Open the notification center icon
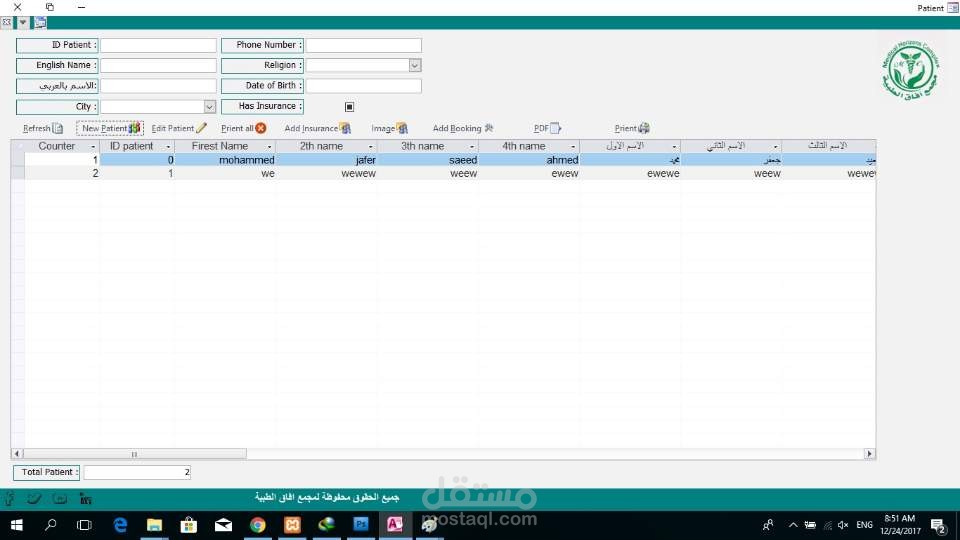This screenshot has width=960, height=540. (937, 525)
